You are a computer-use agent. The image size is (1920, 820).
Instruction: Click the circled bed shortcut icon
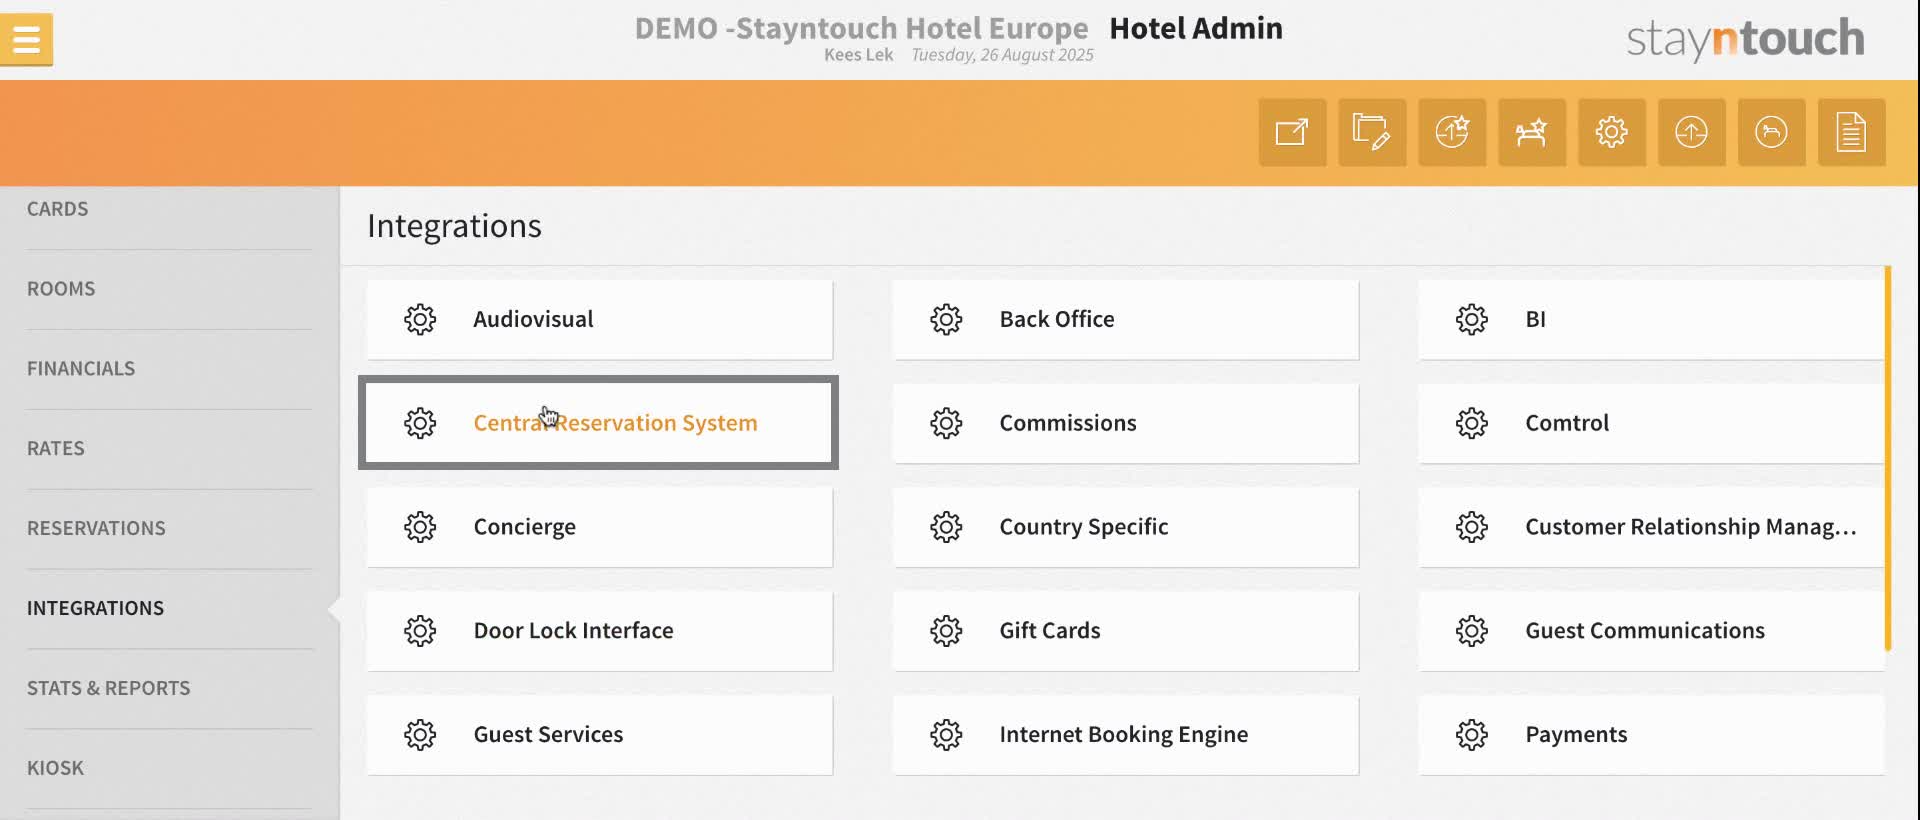point(1772,132)
